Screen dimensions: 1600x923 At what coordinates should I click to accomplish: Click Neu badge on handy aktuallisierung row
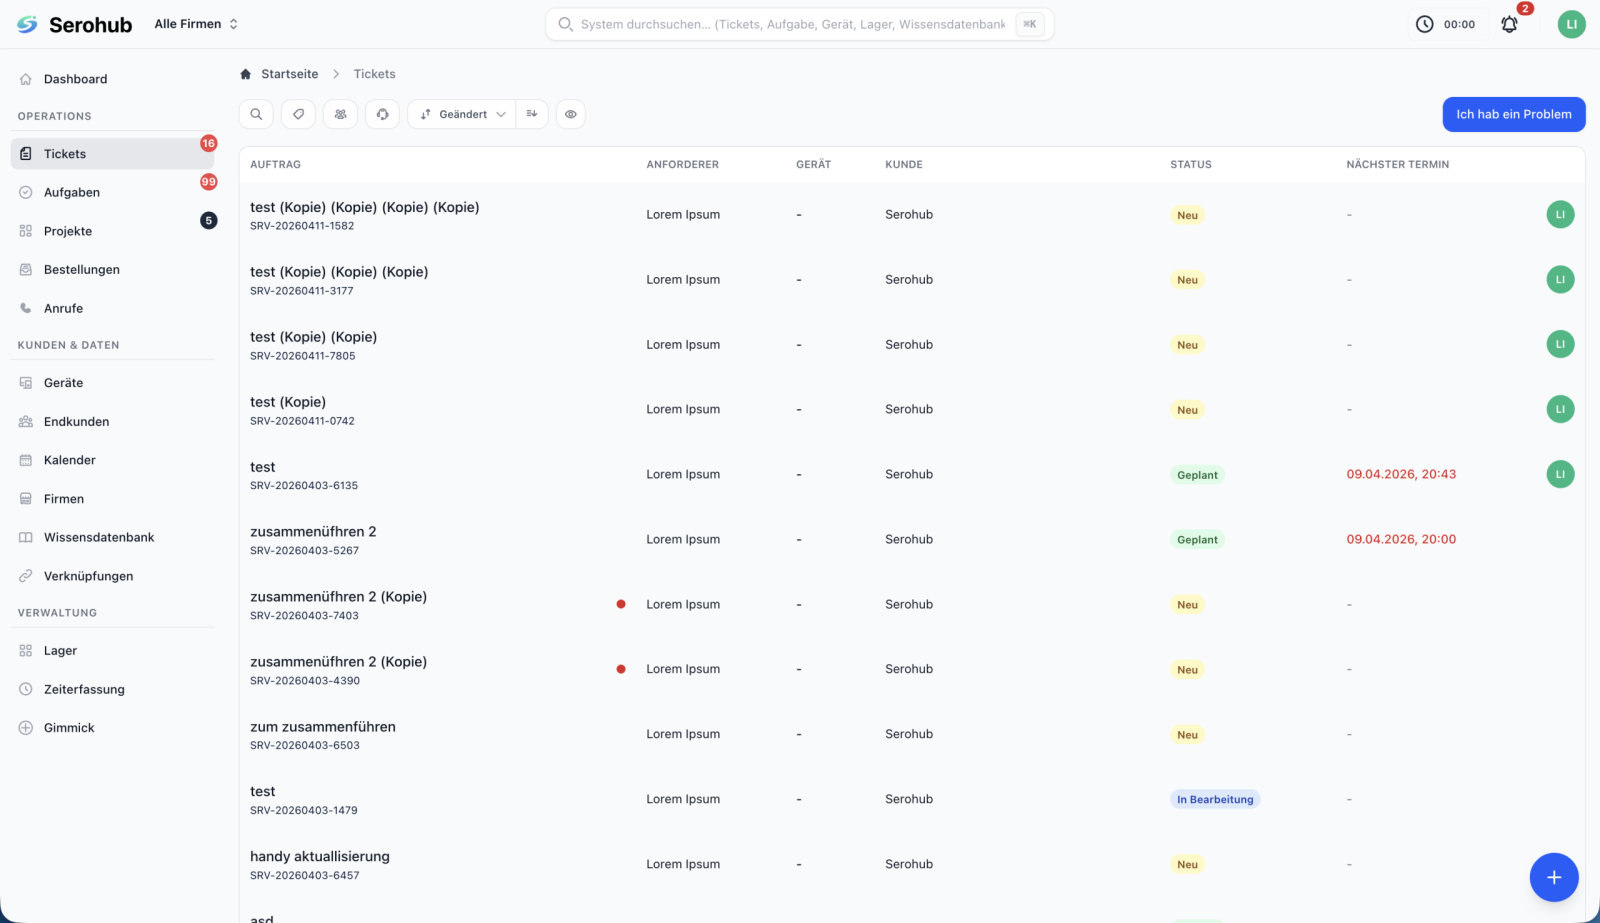point(1187,865)
